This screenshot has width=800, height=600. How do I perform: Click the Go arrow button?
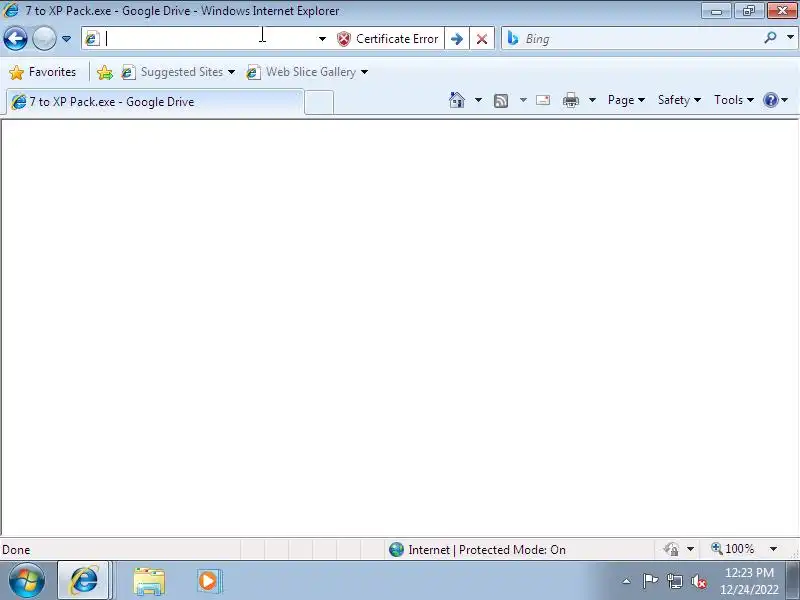[x=457, y=39]
